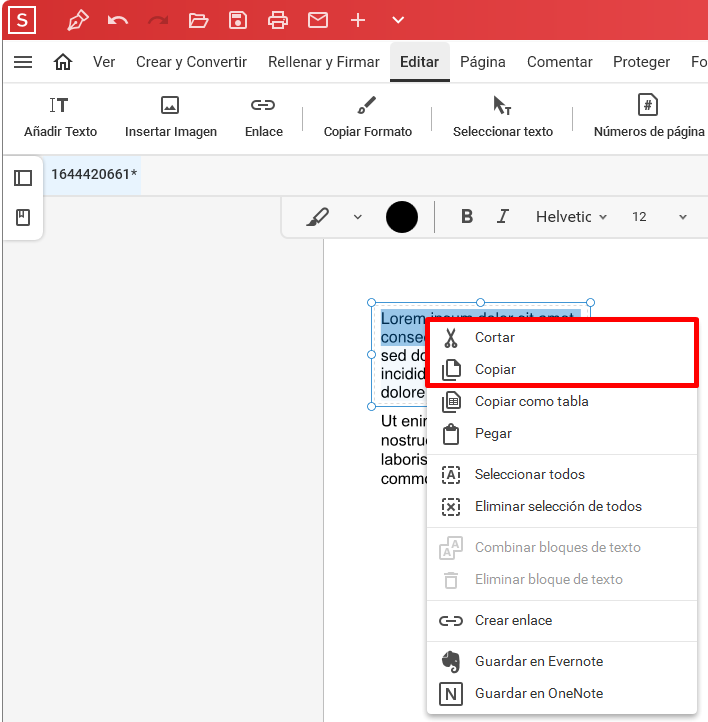Image resolution: width=708 pixels, height=722 pixels.
Task: Click Eliminar bloque de texto
Action: click(x=562, y=579)
